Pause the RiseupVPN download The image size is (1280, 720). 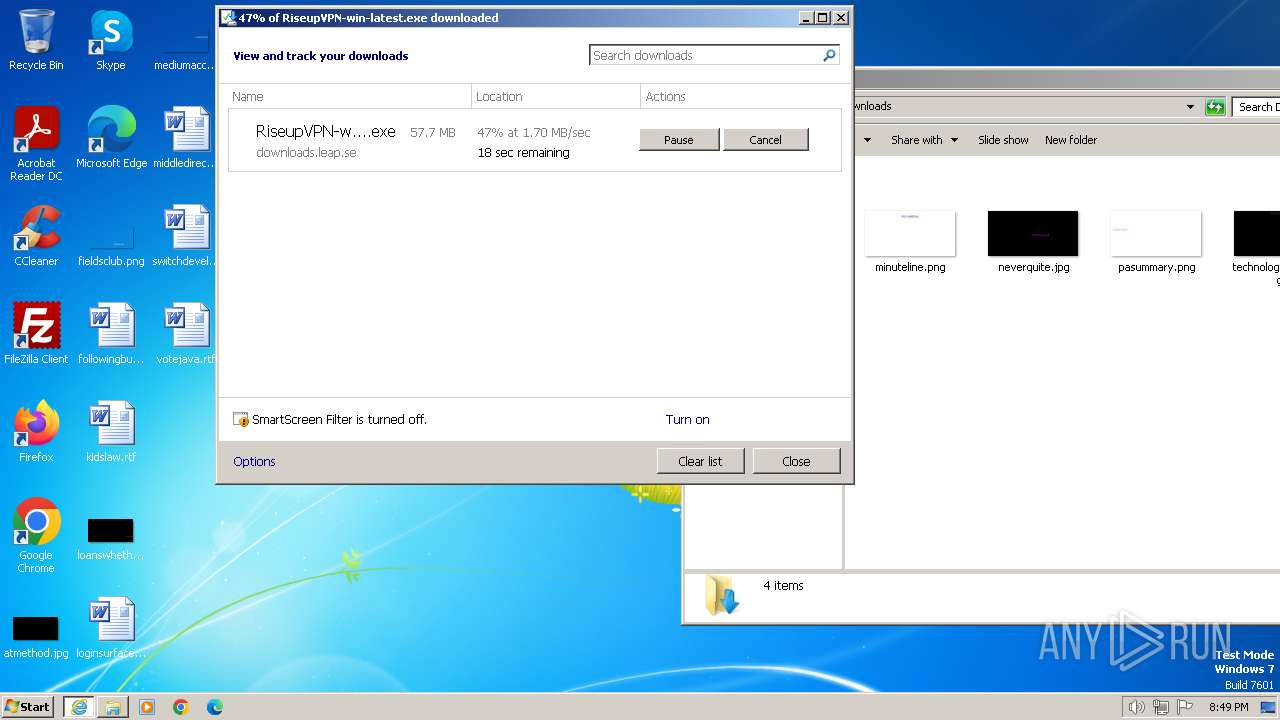pyautogui.click(x=679, y=140)
